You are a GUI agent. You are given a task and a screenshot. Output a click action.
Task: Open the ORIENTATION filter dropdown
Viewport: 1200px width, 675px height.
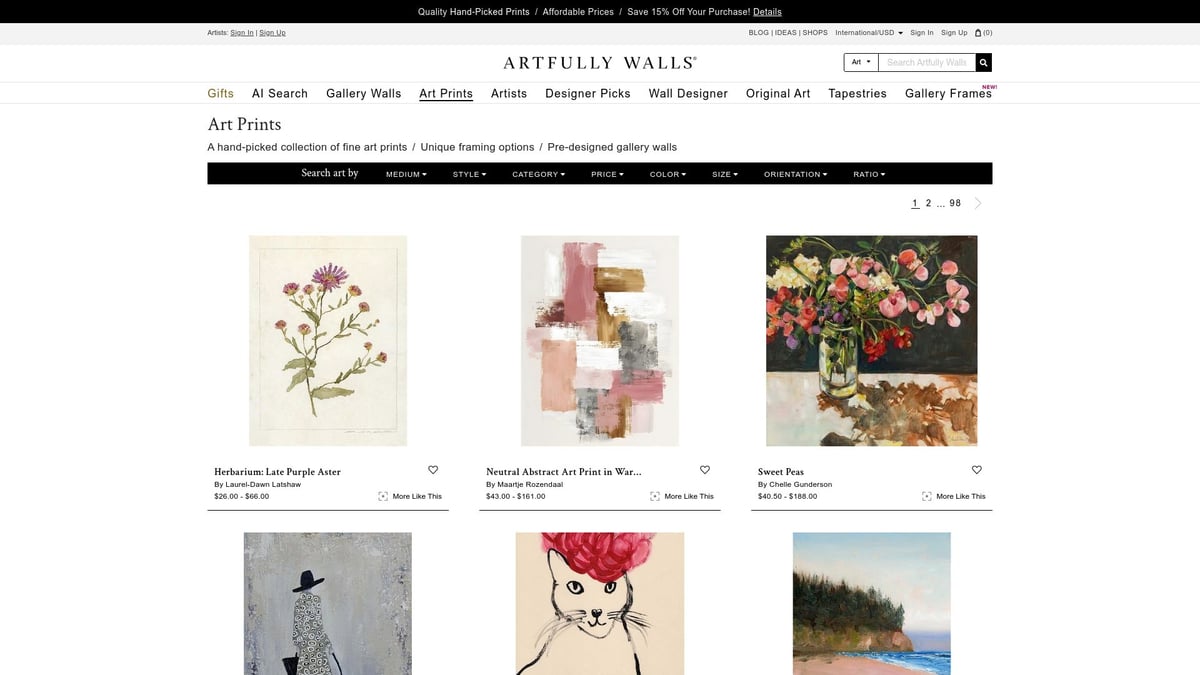(796, 174)
